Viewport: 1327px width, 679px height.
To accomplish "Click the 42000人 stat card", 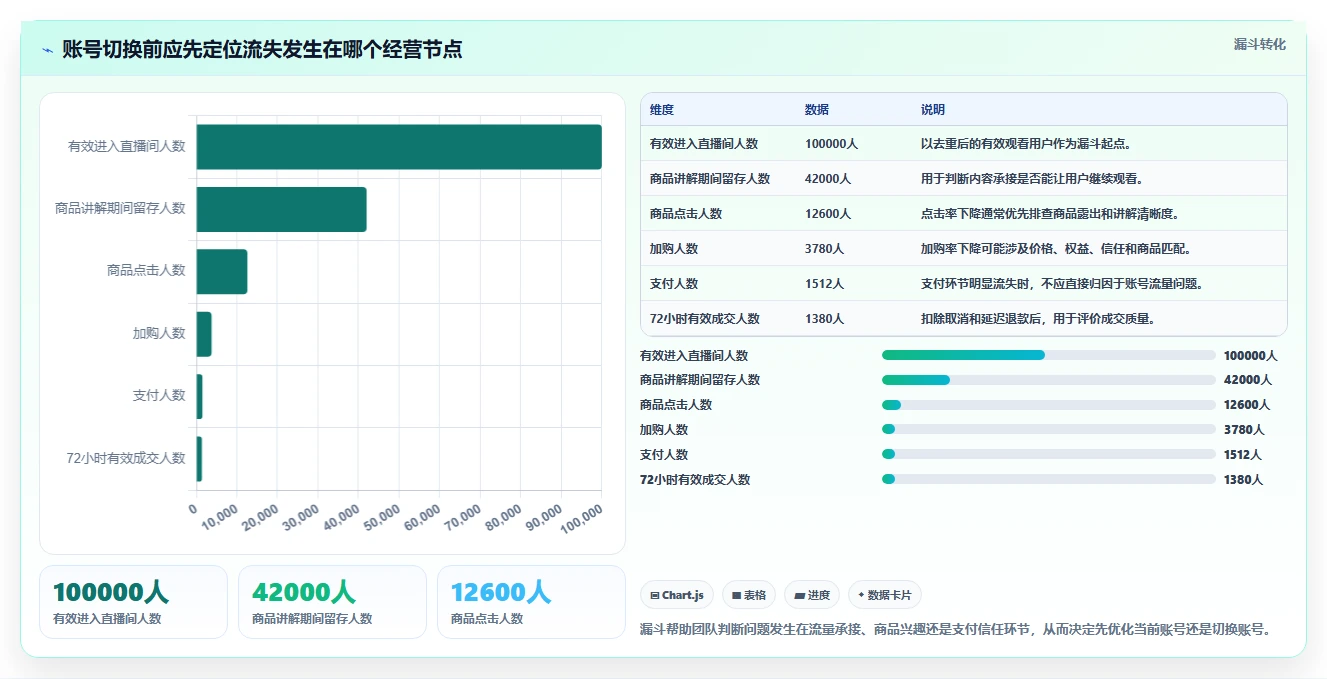I will [x=332, y=602].
